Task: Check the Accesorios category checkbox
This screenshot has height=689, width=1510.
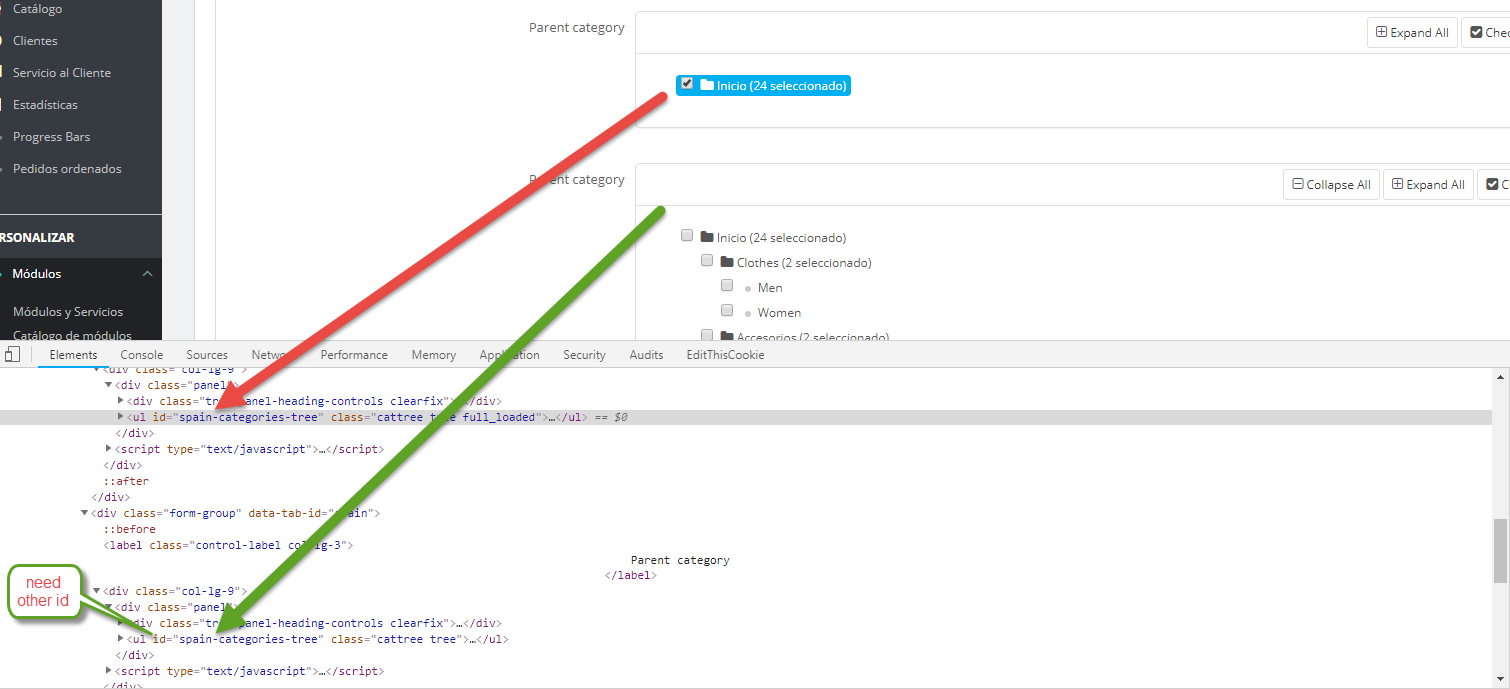Action: (x=707, y=335)
